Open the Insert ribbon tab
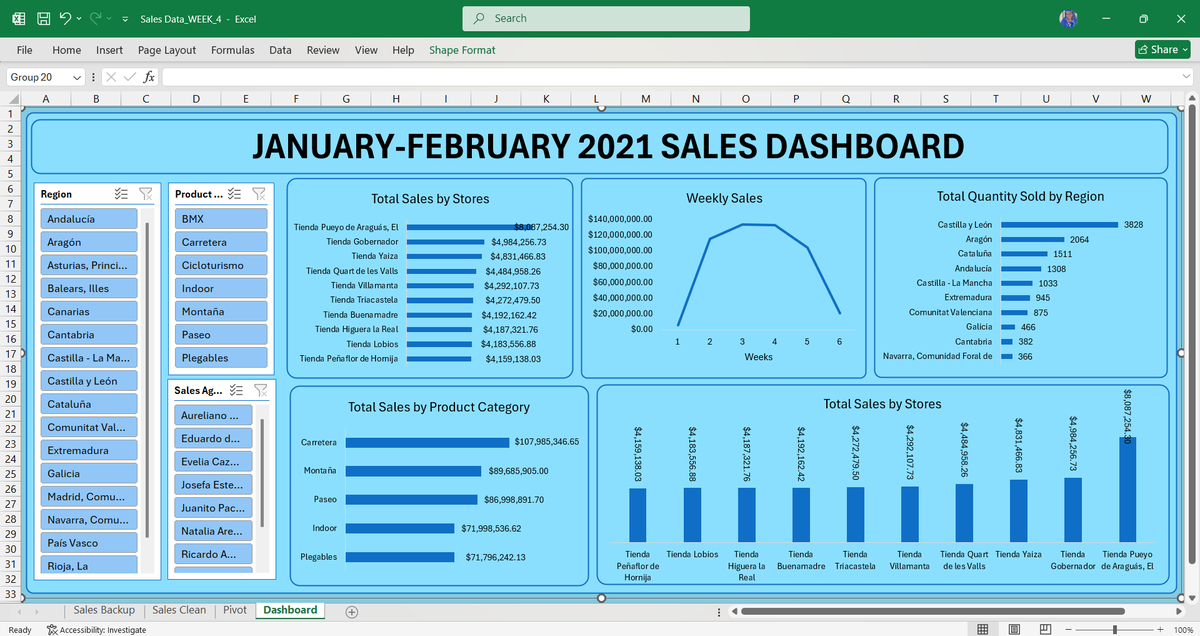This screenshot has height=636, width=1200. click(110, 50)
